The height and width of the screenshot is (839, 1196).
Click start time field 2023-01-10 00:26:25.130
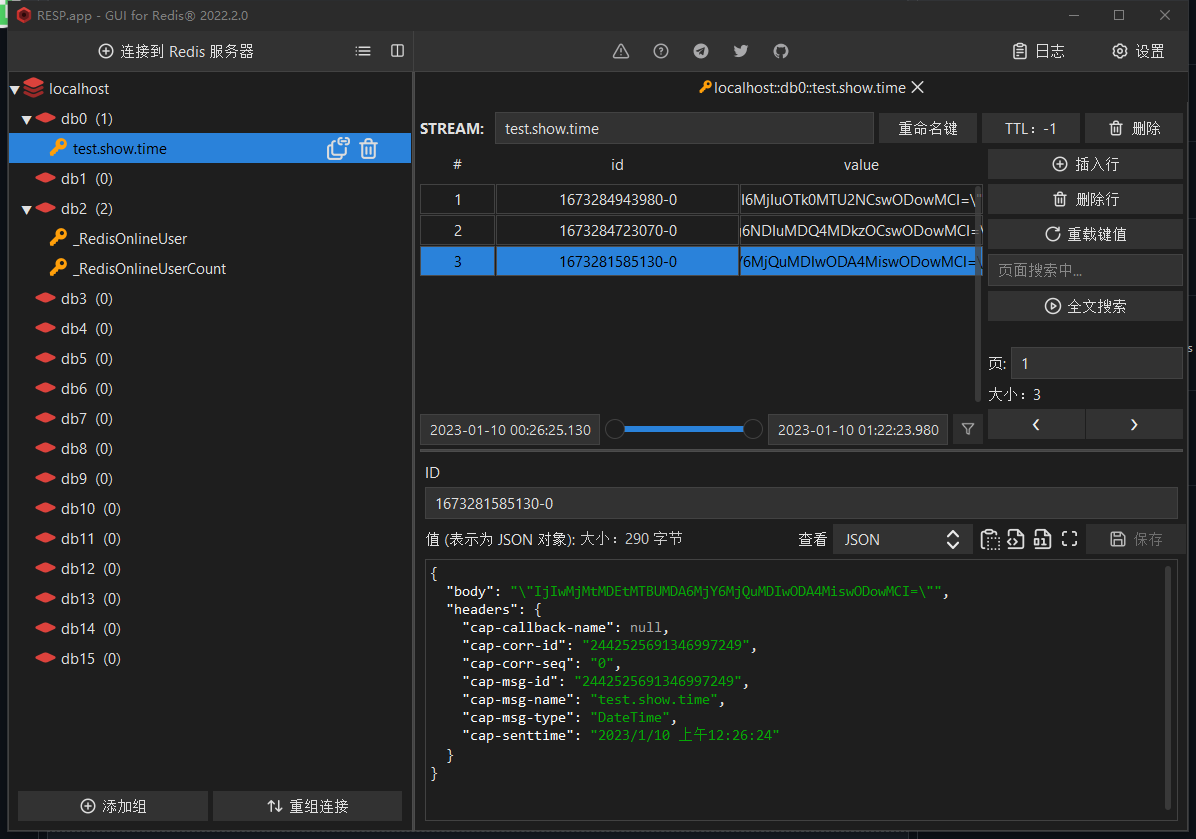510,430
